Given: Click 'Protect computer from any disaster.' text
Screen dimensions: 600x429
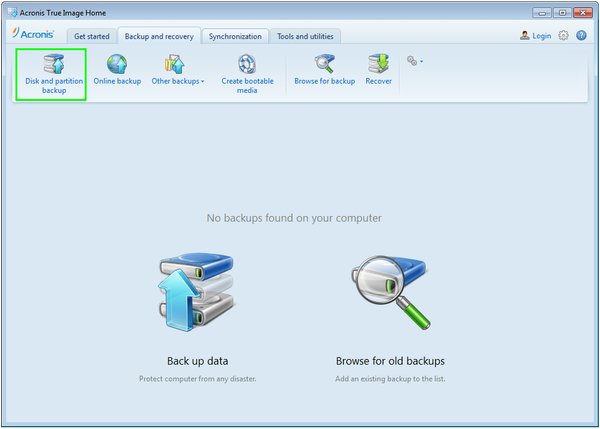Looking at the screenshot, I should (x=197, y=379).
